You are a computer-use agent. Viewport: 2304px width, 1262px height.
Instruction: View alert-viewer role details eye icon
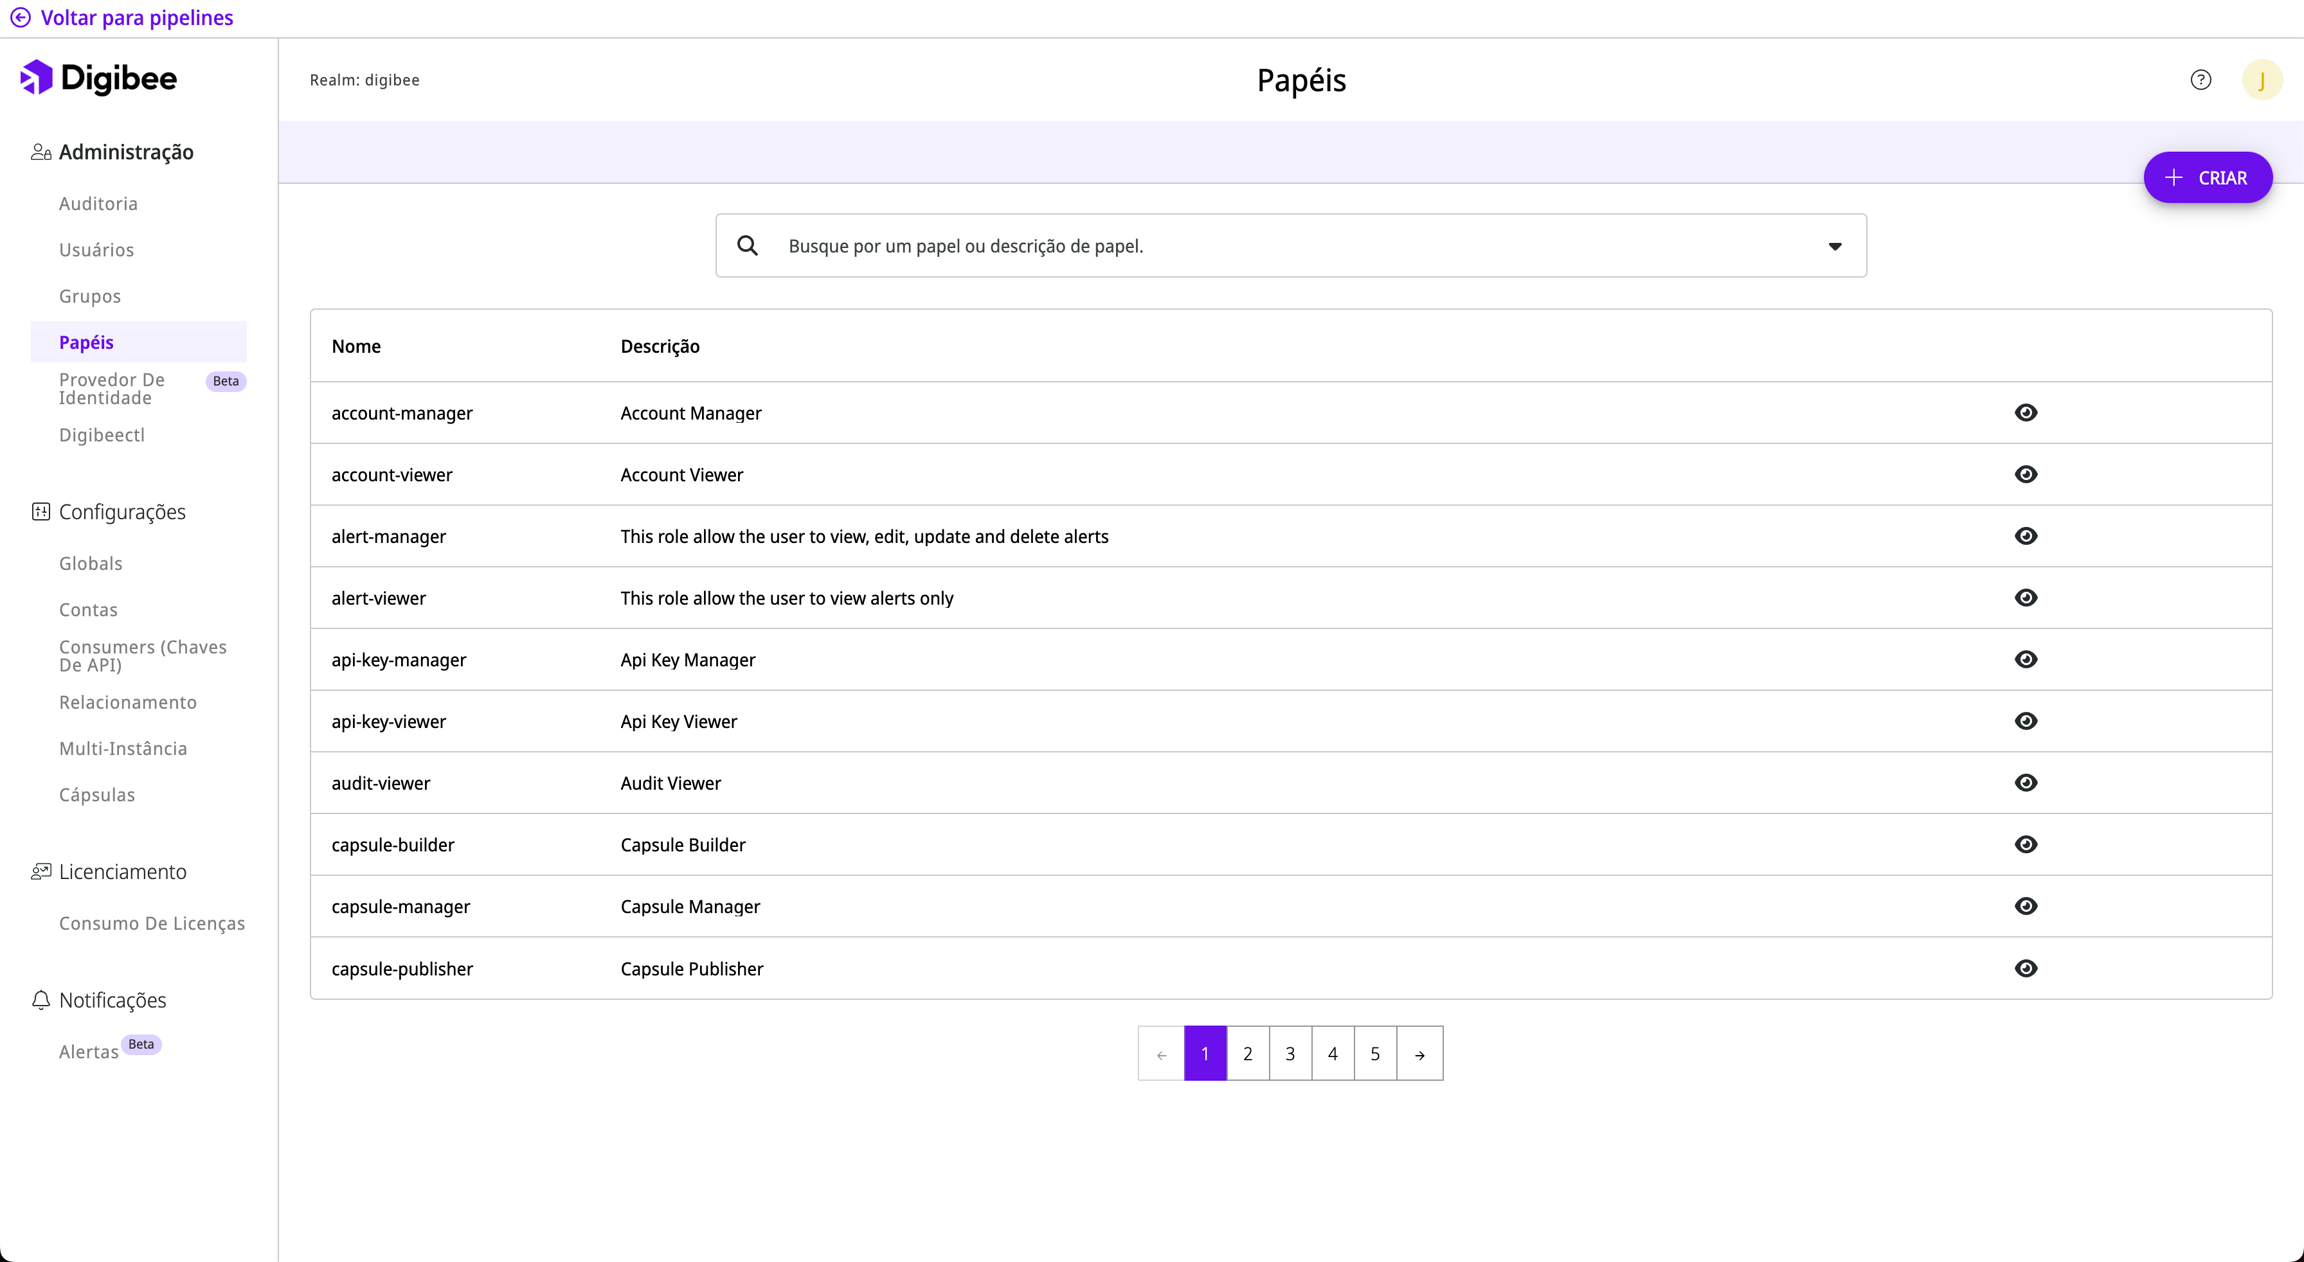pyautogui.click(x=2026, y=598)
